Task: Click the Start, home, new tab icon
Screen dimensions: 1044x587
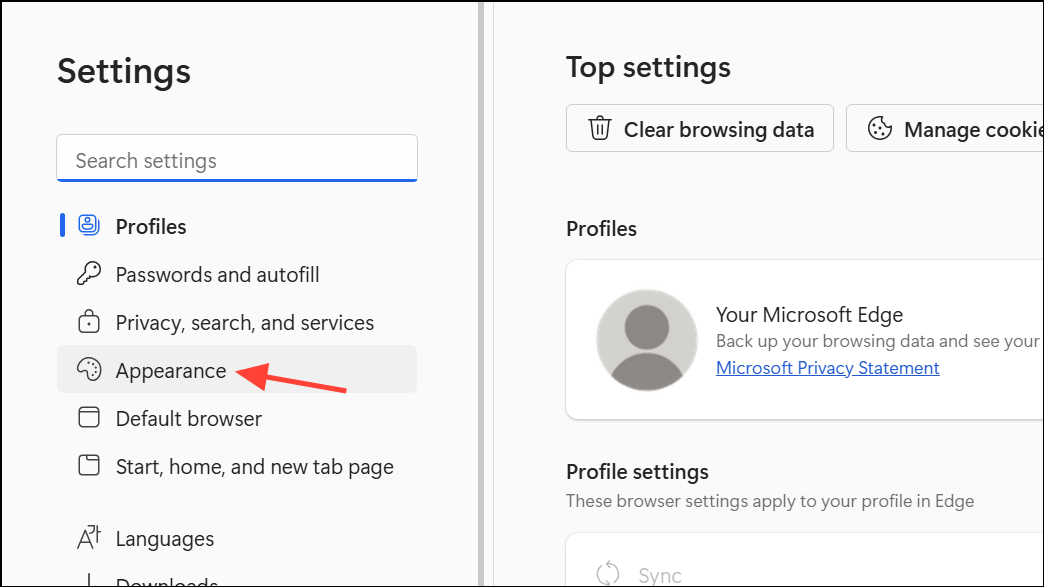Action: [x=89, y=466]
